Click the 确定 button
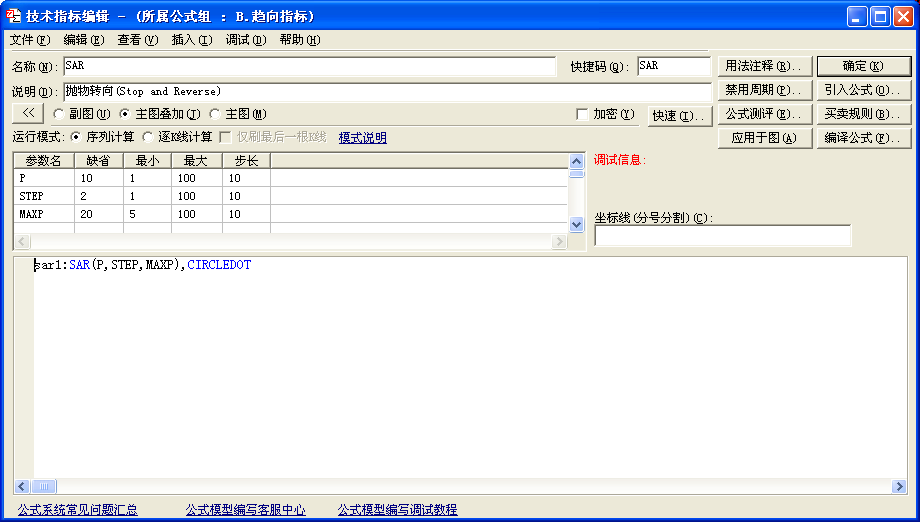 pyautogui.click(x=864, y=66)
